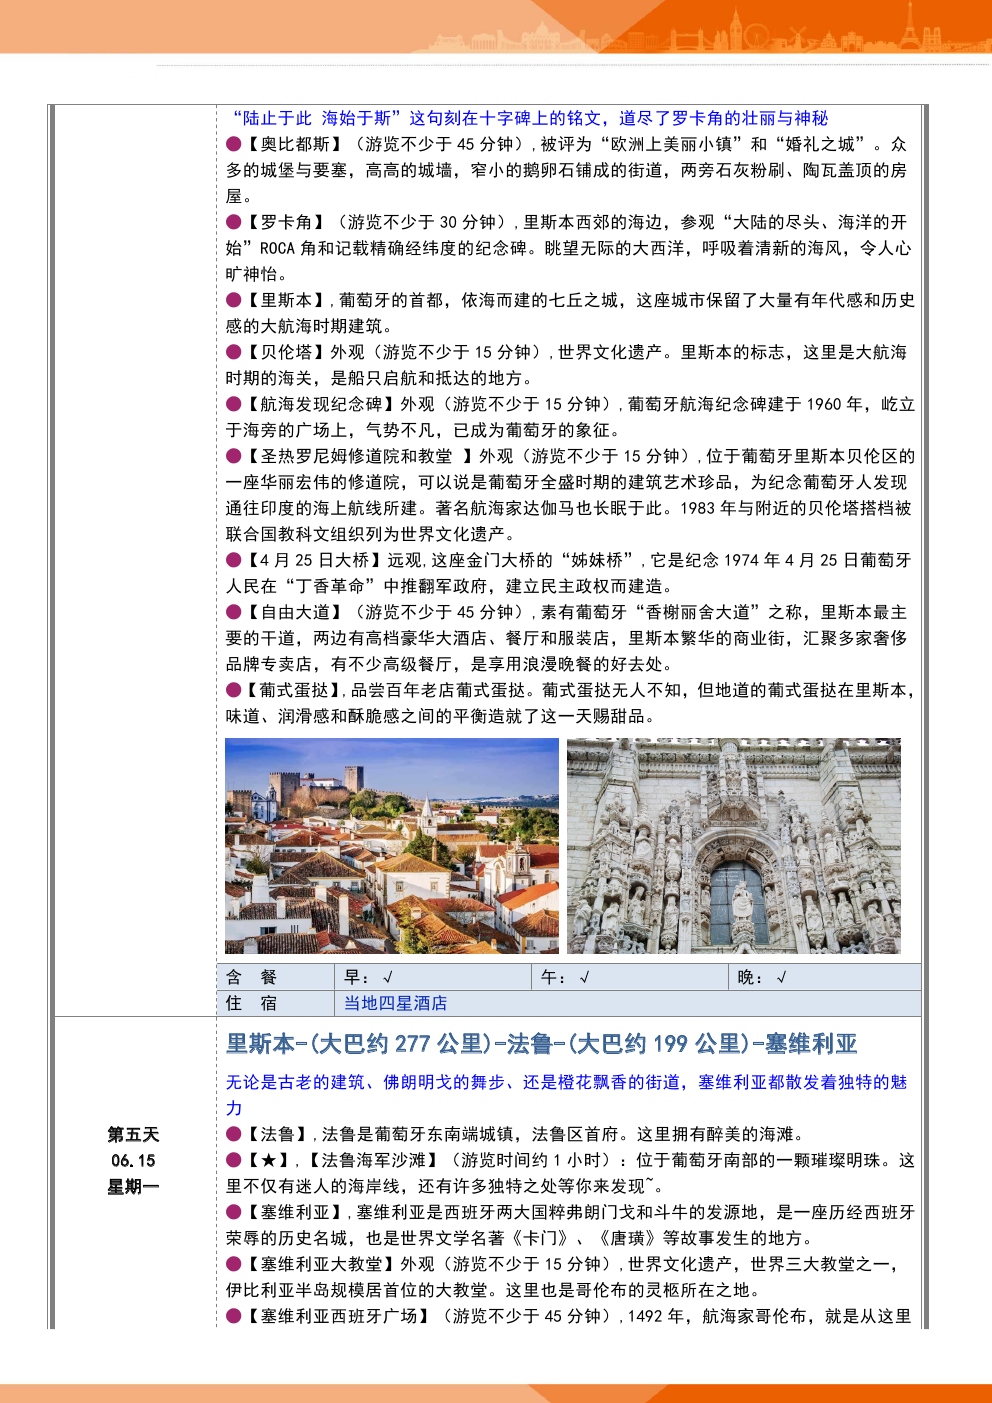The image size is (992, 1403).
Task: Click the 当地四星酒店 hotel text
Action: [x=395, y=1003]
